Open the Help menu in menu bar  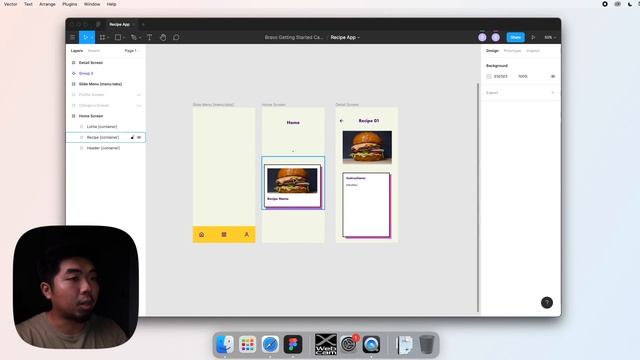pos(111,4)
